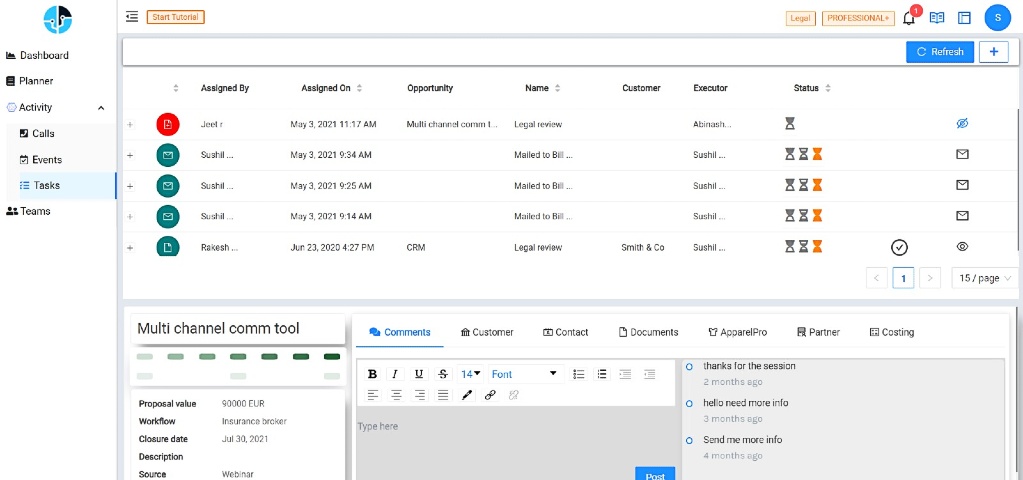This screenshot has width=1023, height=480.
Task: Click the Refresh button
Action: pyautogui.click(x=939, y=52)
